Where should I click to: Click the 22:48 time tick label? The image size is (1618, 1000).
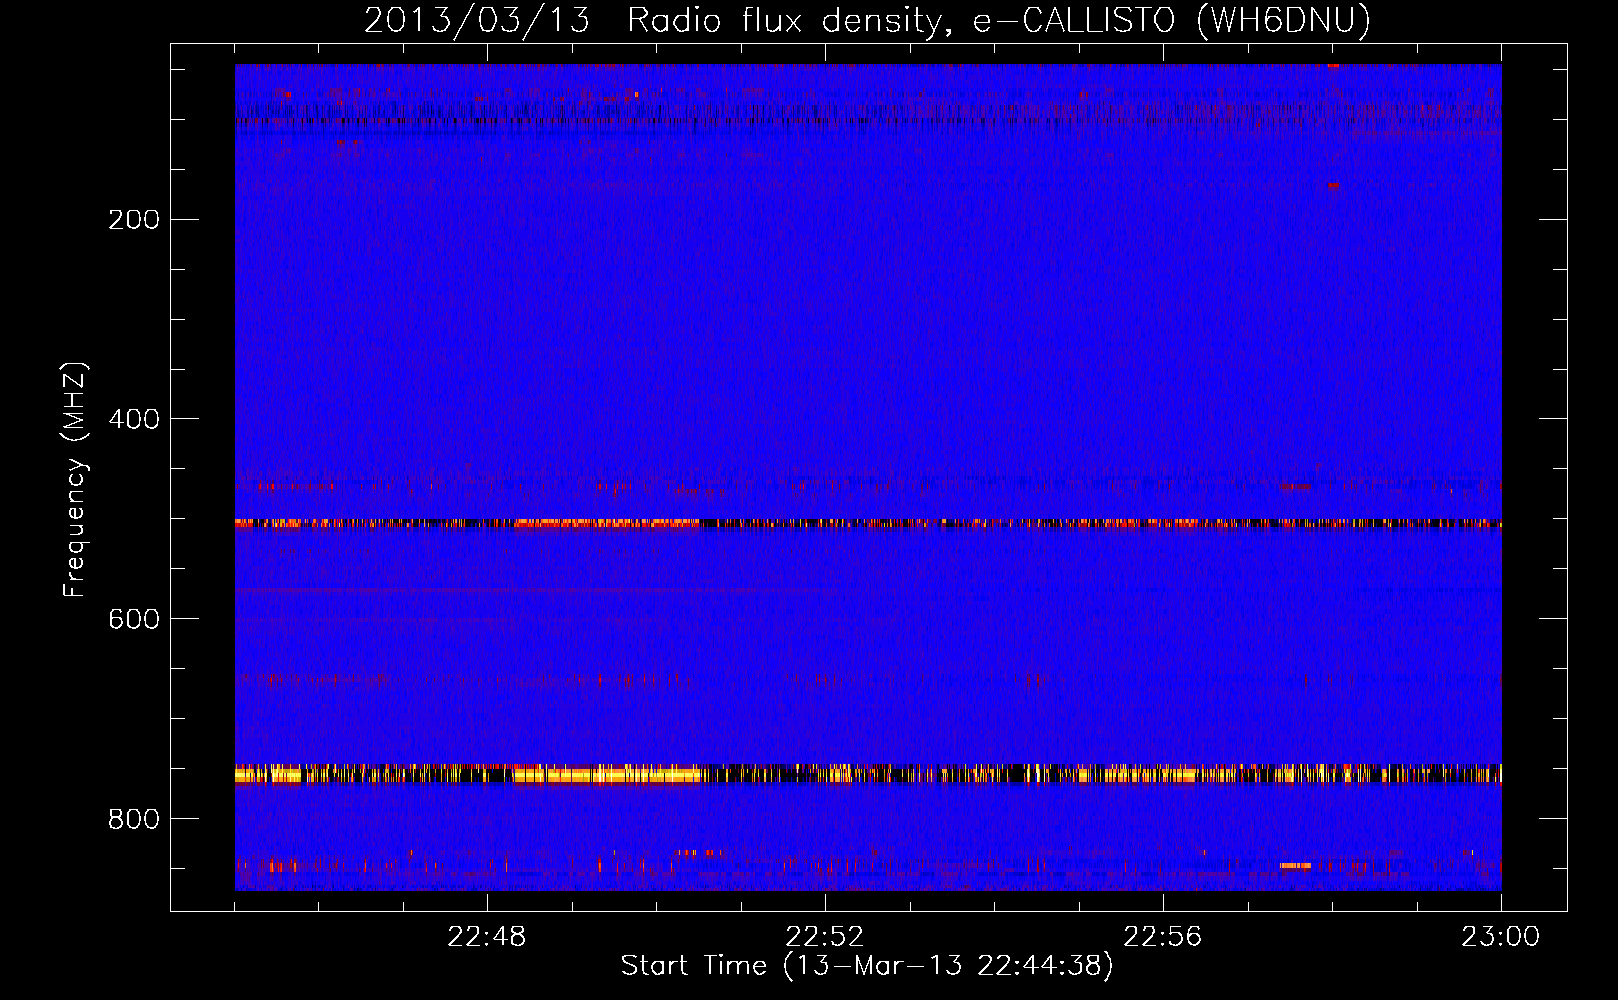487,937
